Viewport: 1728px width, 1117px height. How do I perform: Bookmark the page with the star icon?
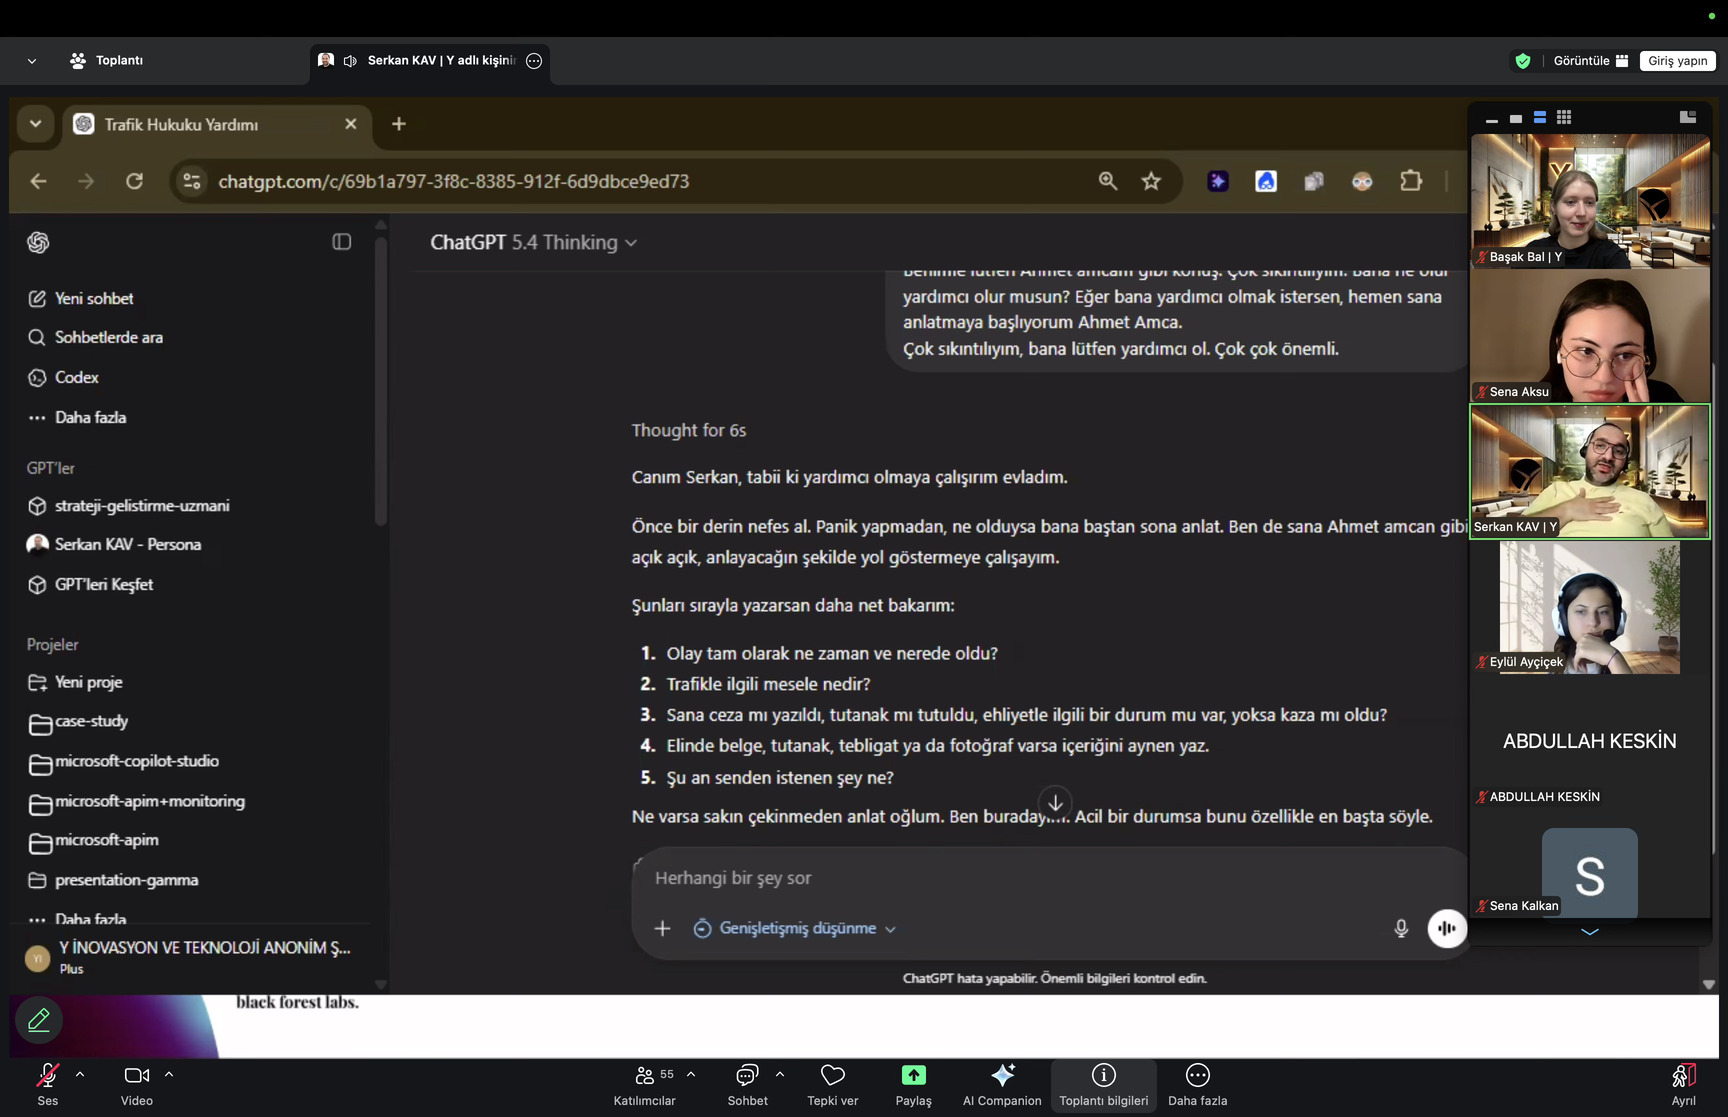pyautogui.click(x=1151, y=181)
